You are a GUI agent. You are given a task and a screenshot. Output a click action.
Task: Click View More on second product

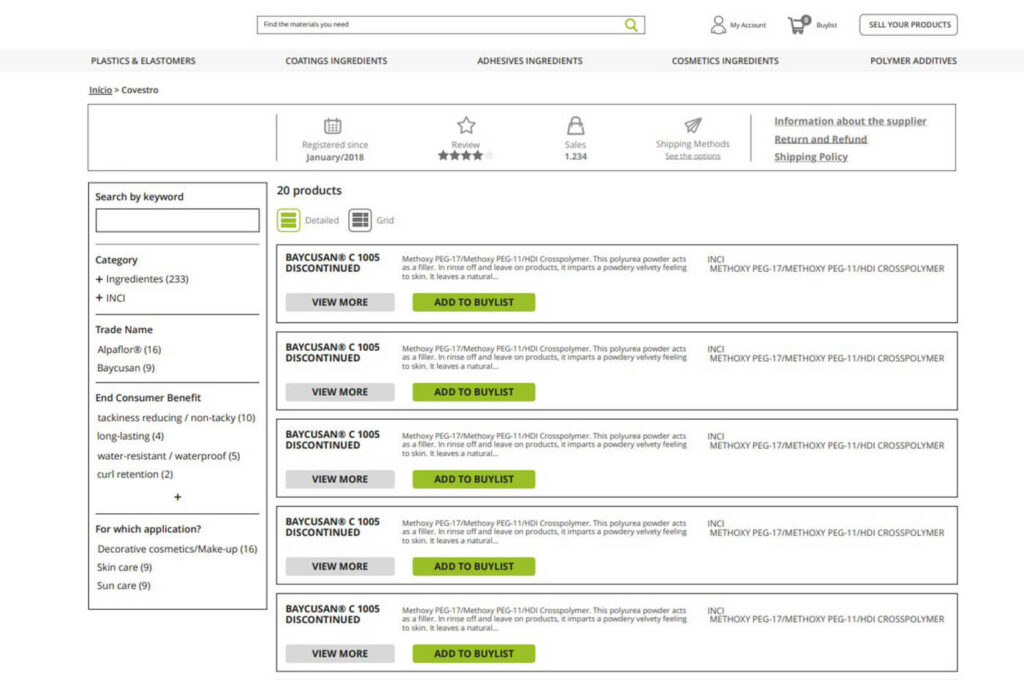[340, 392]
